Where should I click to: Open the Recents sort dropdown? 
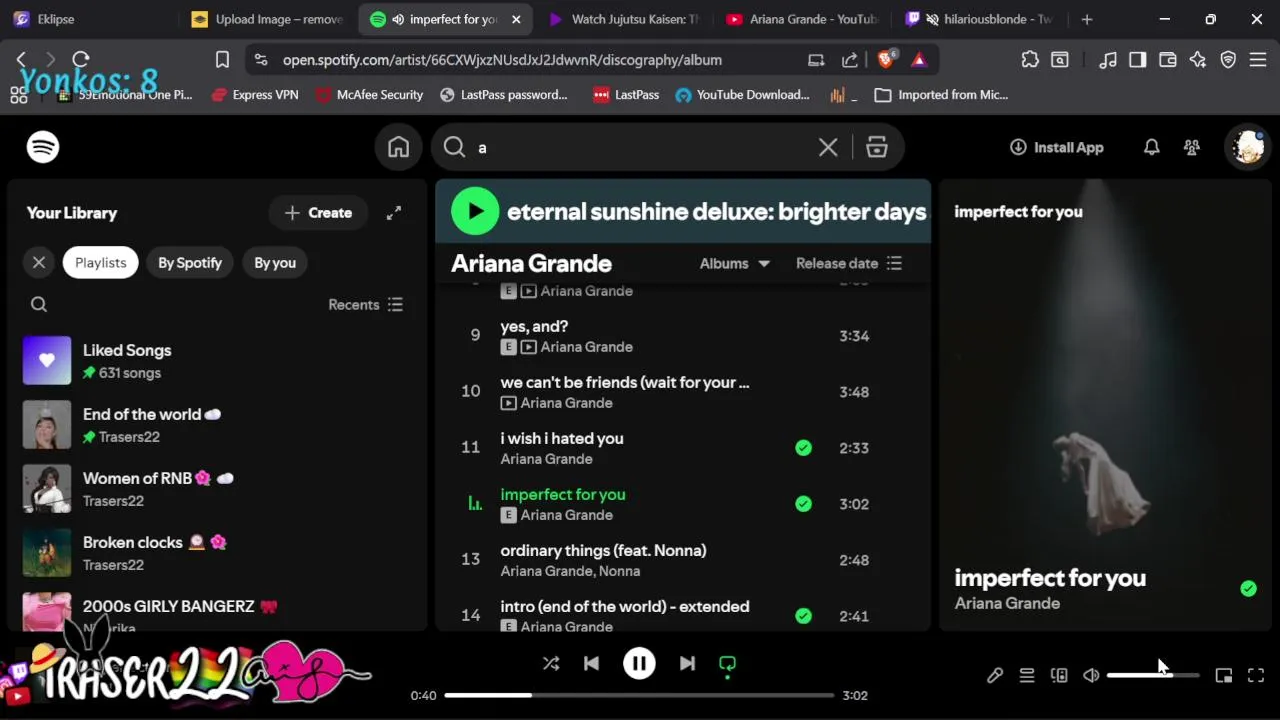(x=365, y=304)
